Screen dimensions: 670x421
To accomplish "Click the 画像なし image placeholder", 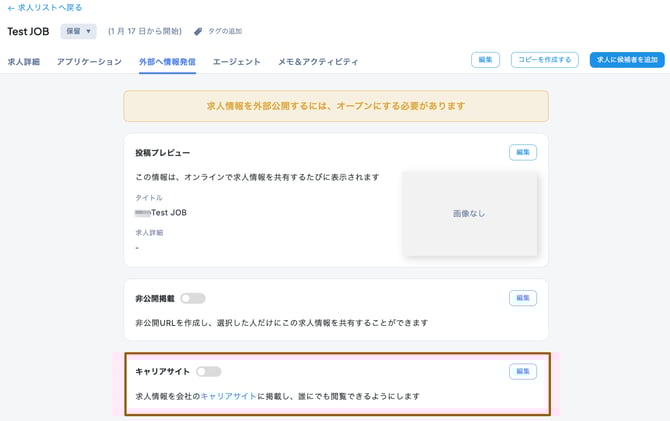I will tap(469, 213).
